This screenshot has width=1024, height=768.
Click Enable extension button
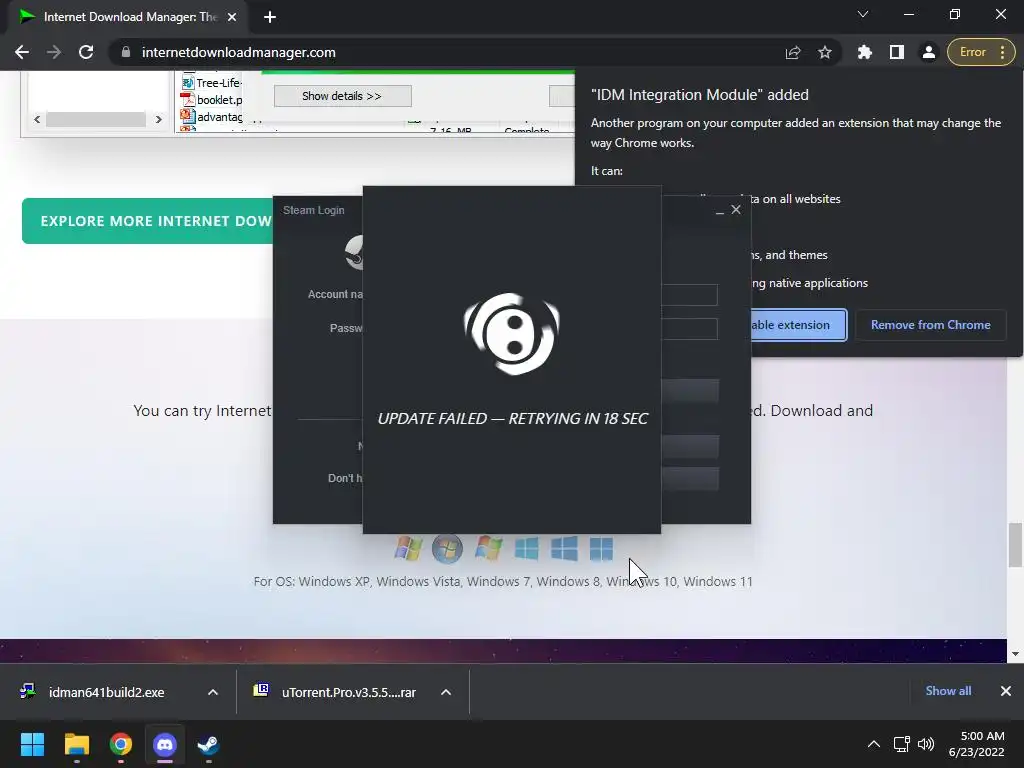[x=798, y=325]
